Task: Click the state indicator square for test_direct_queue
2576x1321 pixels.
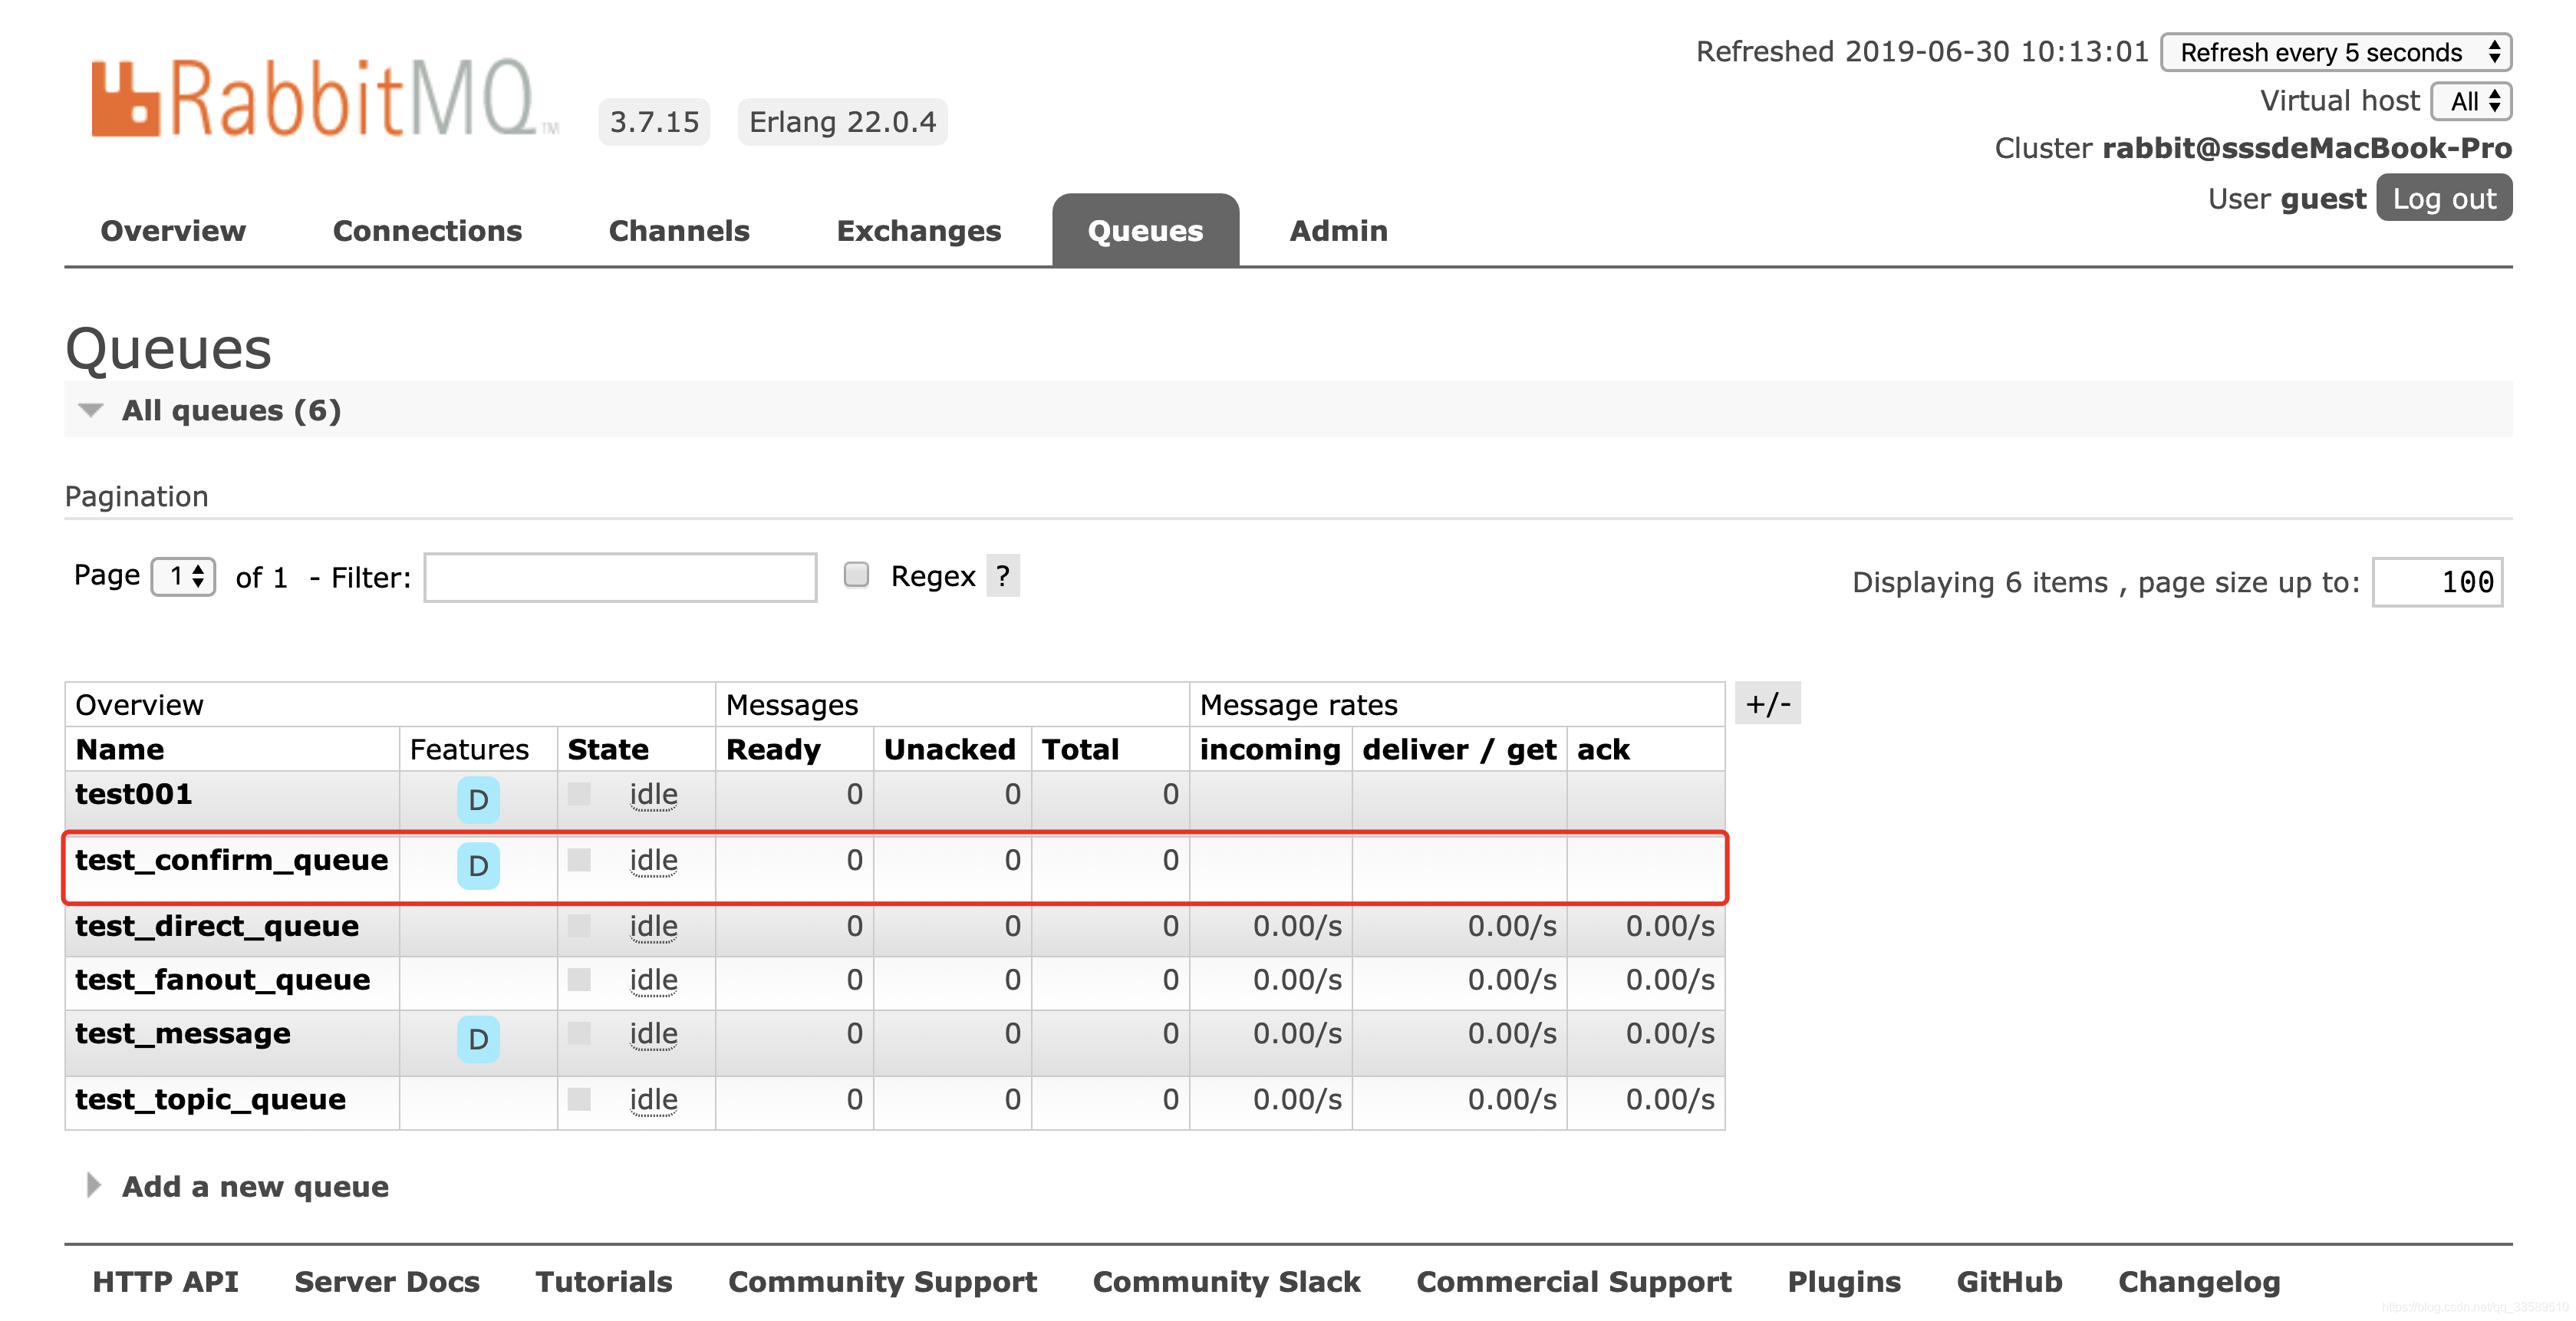Action: 579,925
